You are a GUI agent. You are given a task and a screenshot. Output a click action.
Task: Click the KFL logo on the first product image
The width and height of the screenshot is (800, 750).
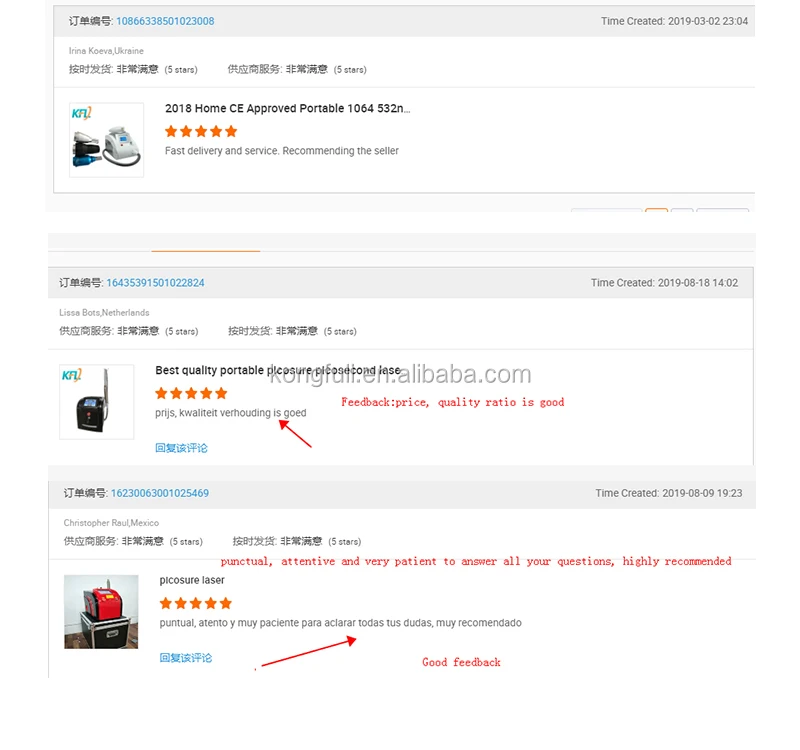coord(81,113)
